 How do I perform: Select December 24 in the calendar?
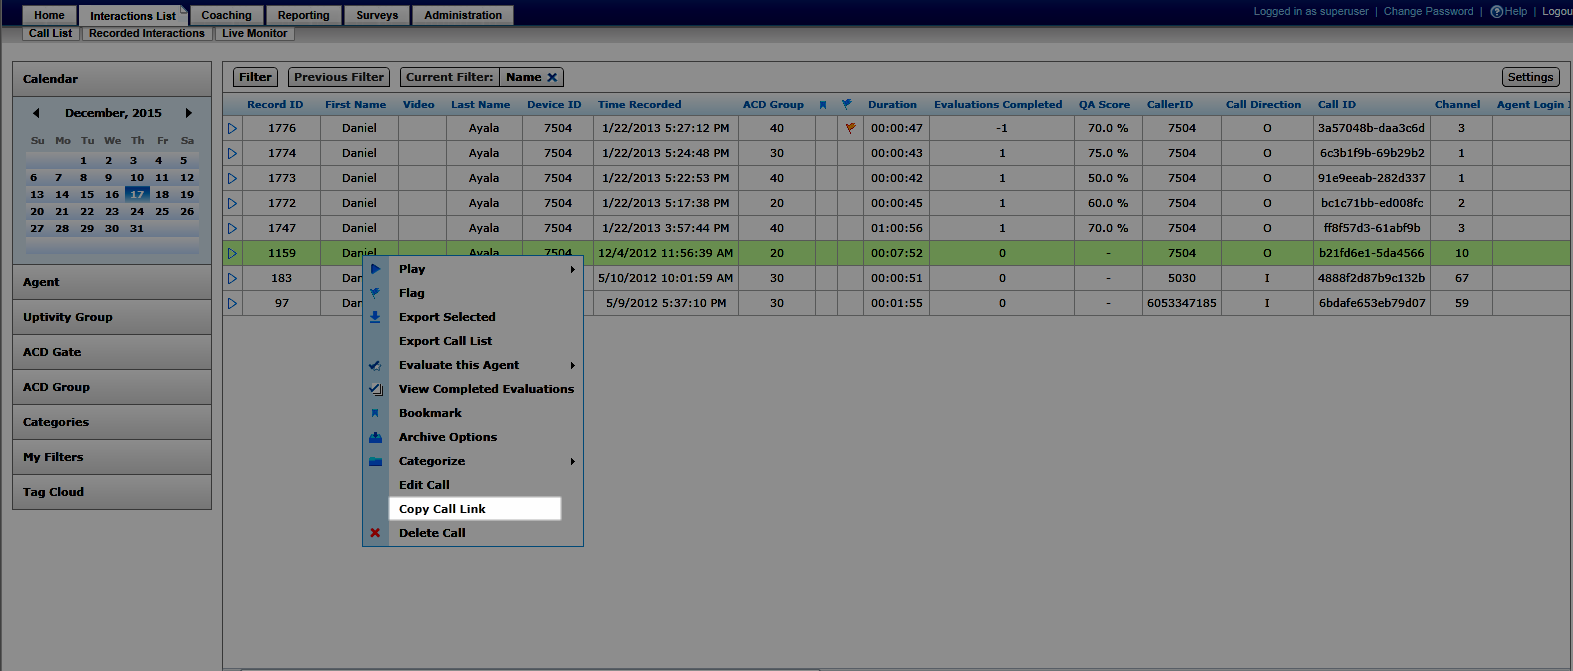click(x=137, y=212)
